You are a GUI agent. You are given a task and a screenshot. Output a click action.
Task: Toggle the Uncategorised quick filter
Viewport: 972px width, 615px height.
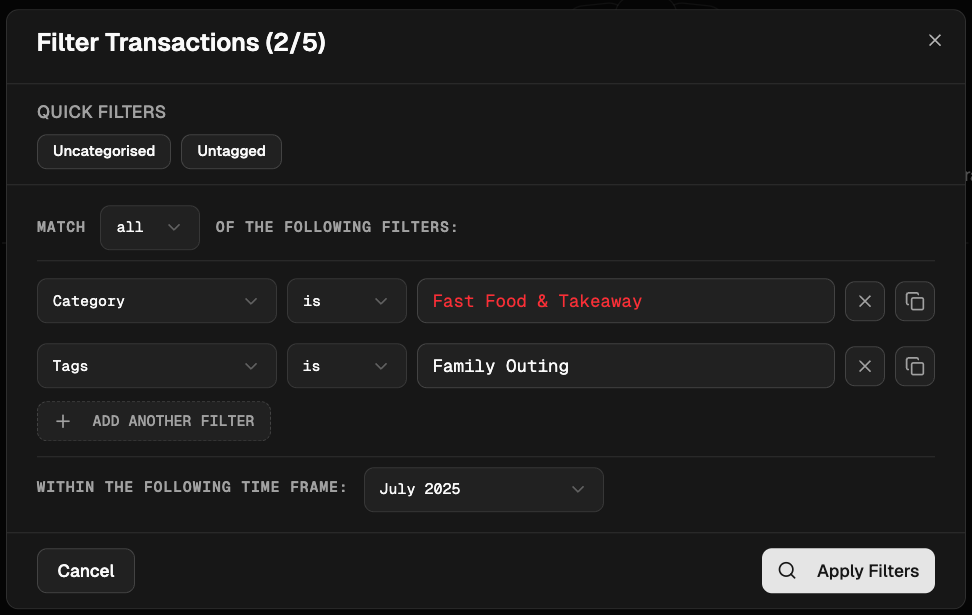point(103,151)
